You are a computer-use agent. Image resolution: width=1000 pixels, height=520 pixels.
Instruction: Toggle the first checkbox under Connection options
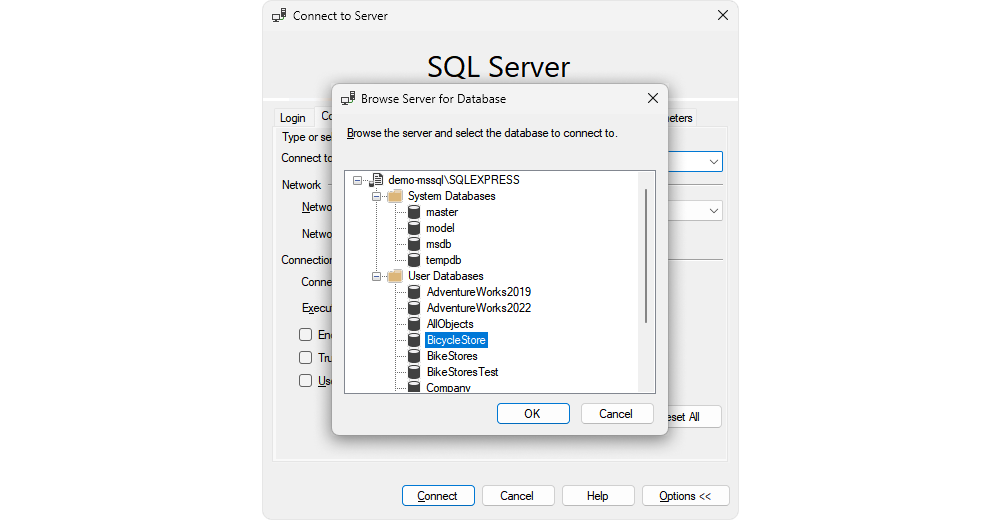point(305,334)
